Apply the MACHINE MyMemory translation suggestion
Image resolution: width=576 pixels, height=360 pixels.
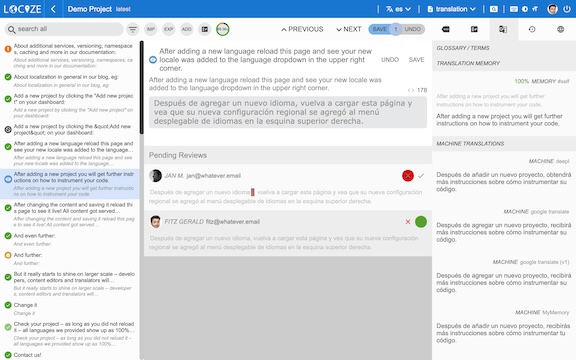[503, 333]
